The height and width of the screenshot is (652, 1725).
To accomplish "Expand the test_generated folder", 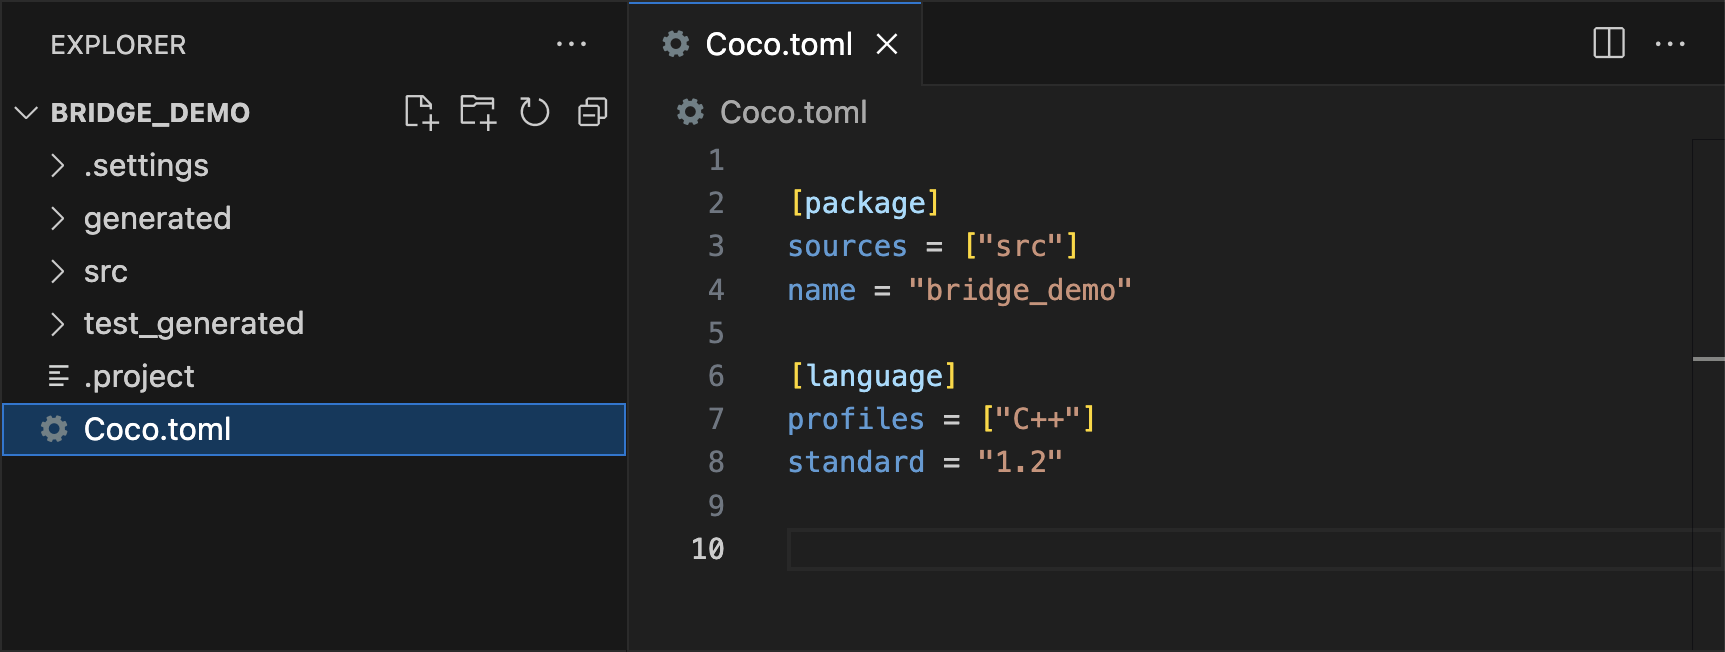I will click(58, 323).
